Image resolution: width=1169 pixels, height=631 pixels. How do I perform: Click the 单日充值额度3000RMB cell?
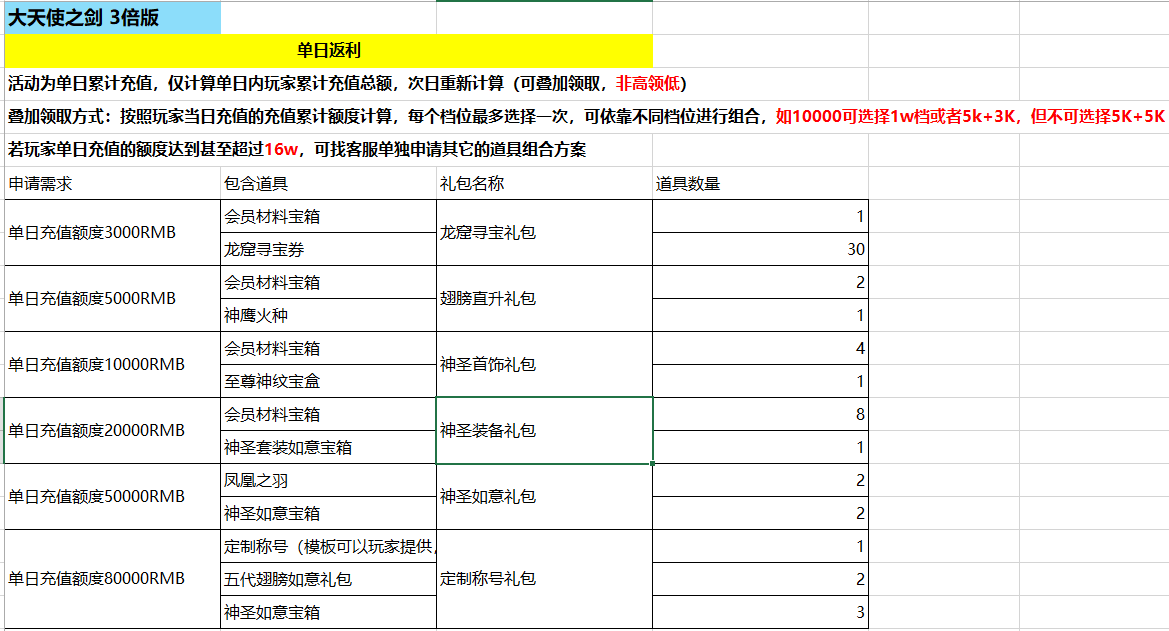113,233
